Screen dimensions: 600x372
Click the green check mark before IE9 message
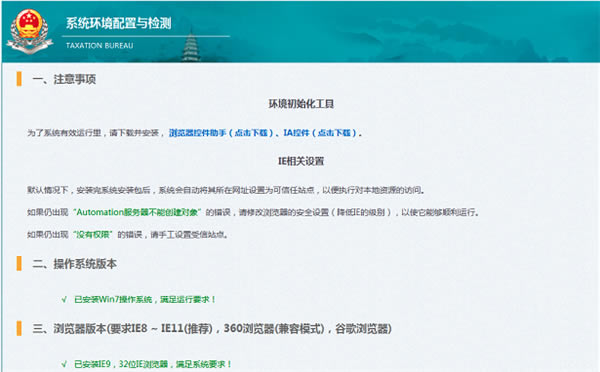click(64, 364)
